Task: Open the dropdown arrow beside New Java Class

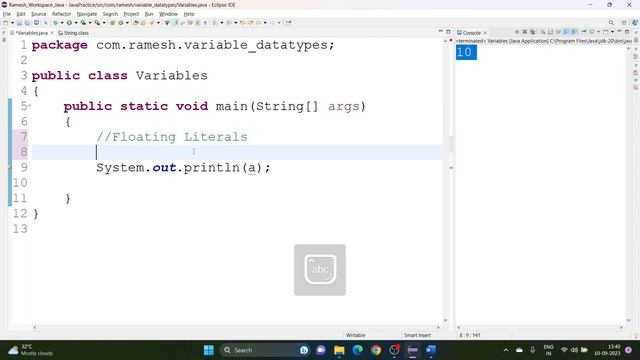Action: click(127, 23)
